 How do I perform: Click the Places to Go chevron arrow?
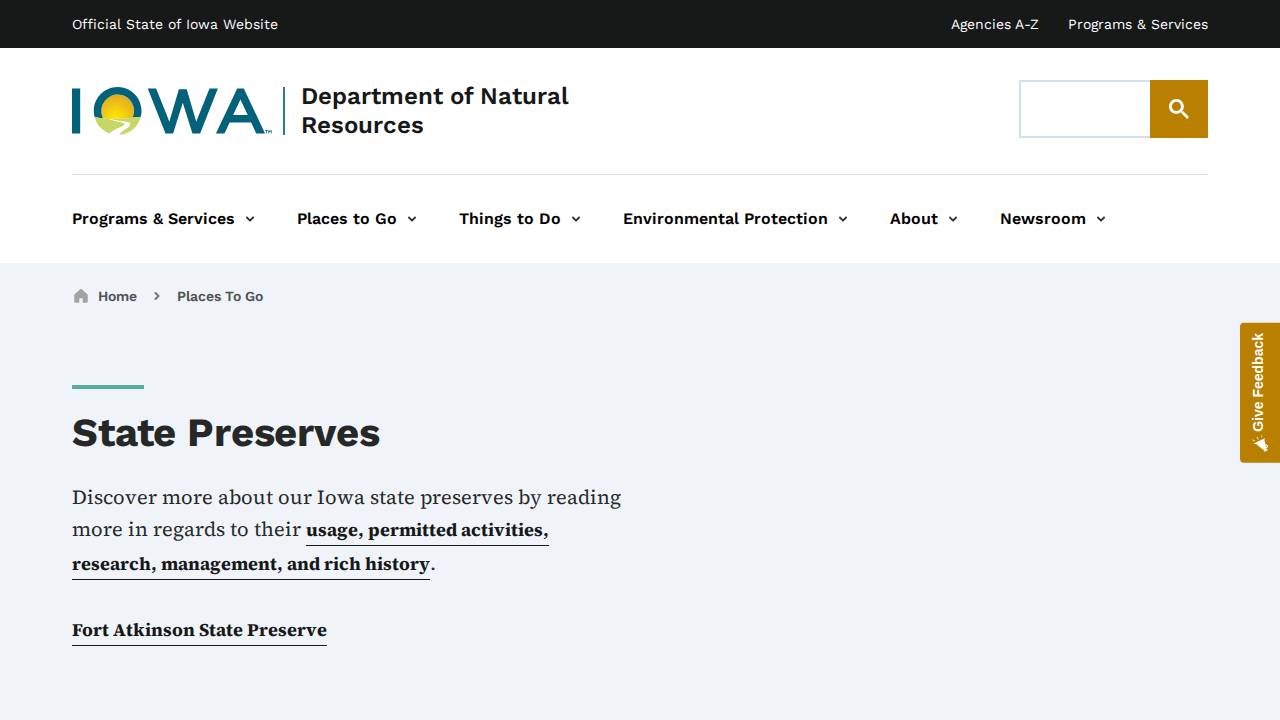coord(413,219)
